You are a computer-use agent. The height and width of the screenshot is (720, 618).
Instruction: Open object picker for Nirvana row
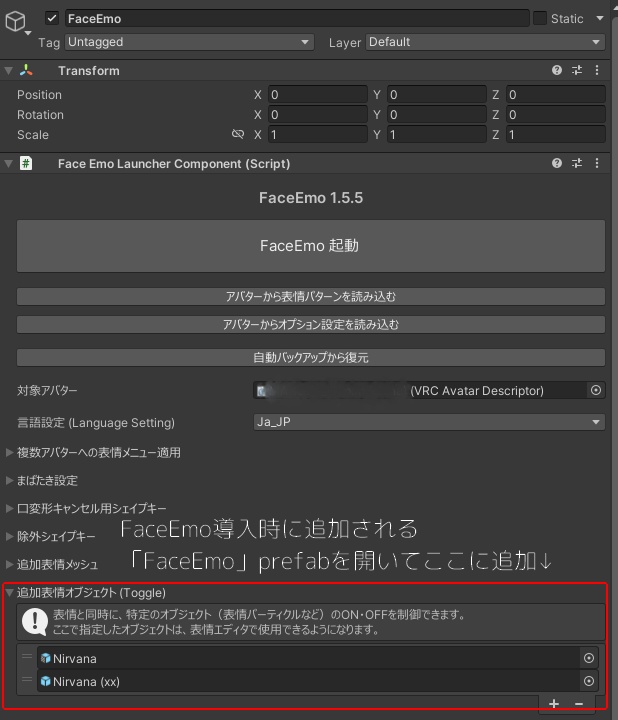click(x=589, y=658)
